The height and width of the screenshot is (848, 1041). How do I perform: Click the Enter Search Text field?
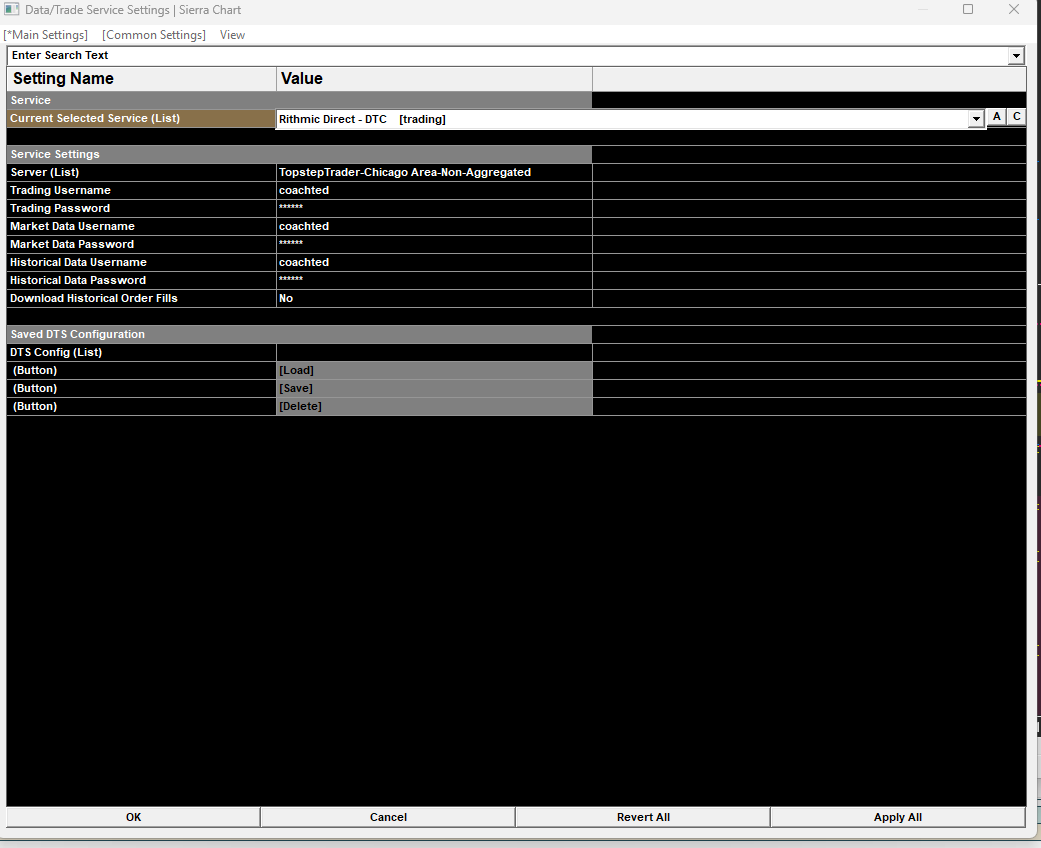(x=508, y=56)
